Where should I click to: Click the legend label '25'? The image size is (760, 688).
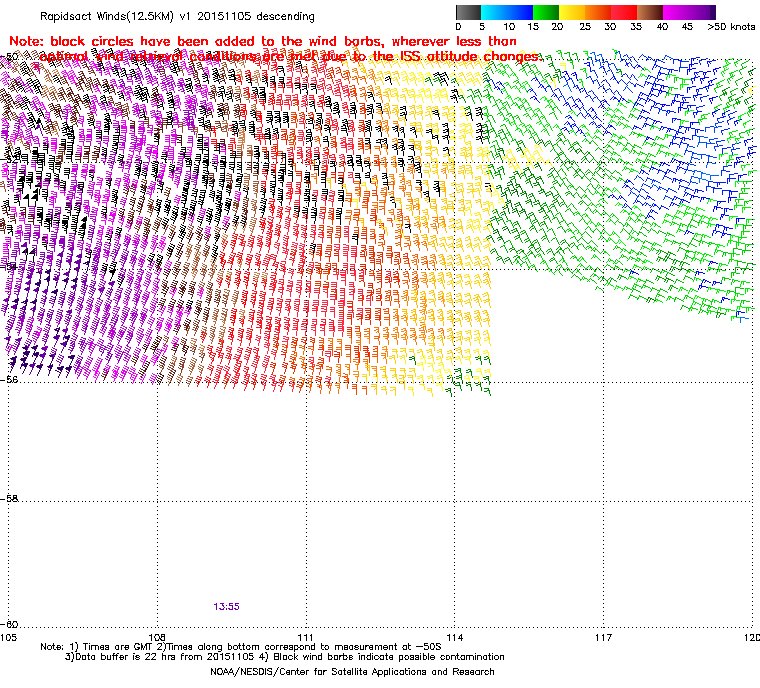click(585, 27)
